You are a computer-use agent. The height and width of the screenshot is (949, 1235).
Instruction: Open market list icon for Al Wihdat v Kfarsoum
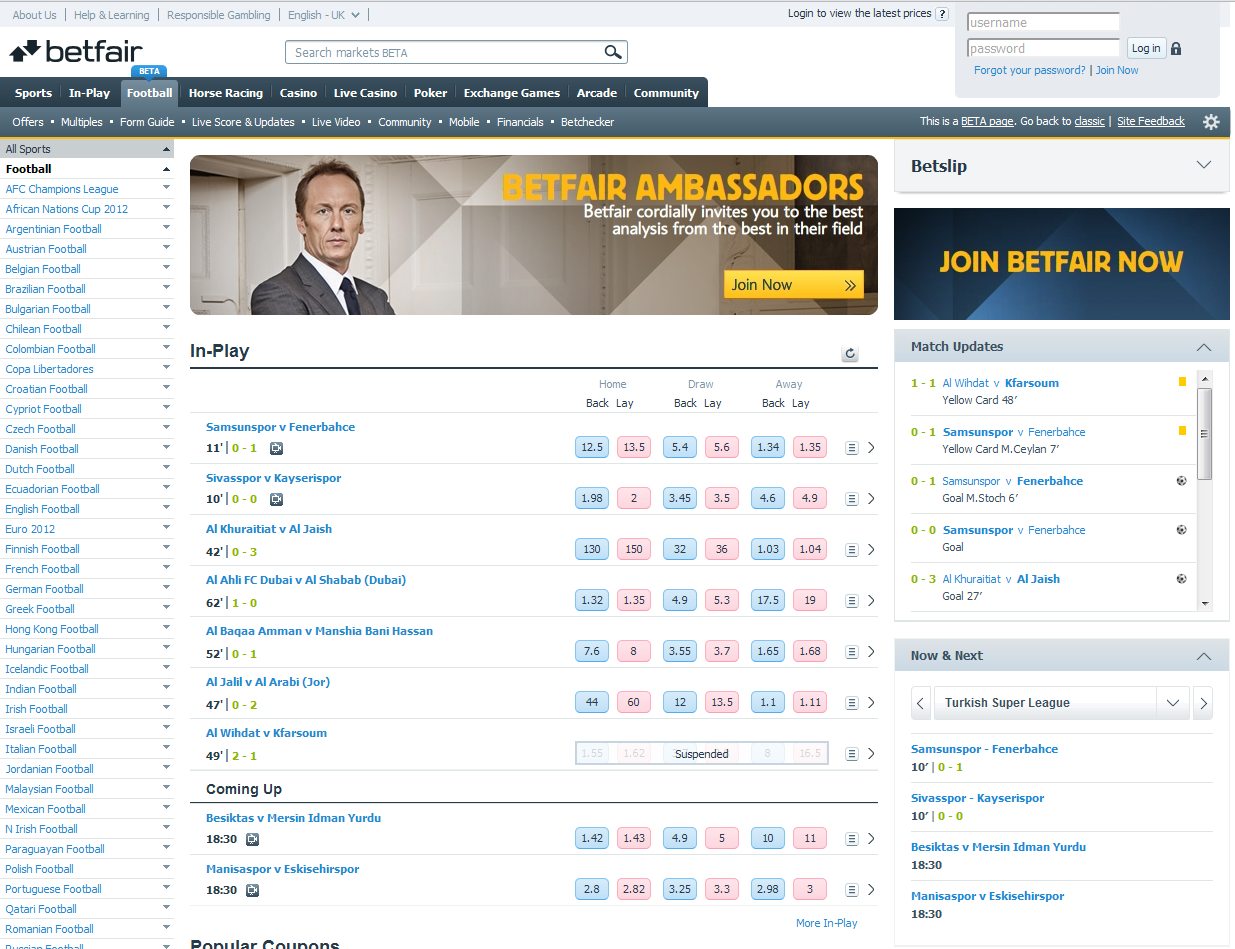[x=851, y=754]
